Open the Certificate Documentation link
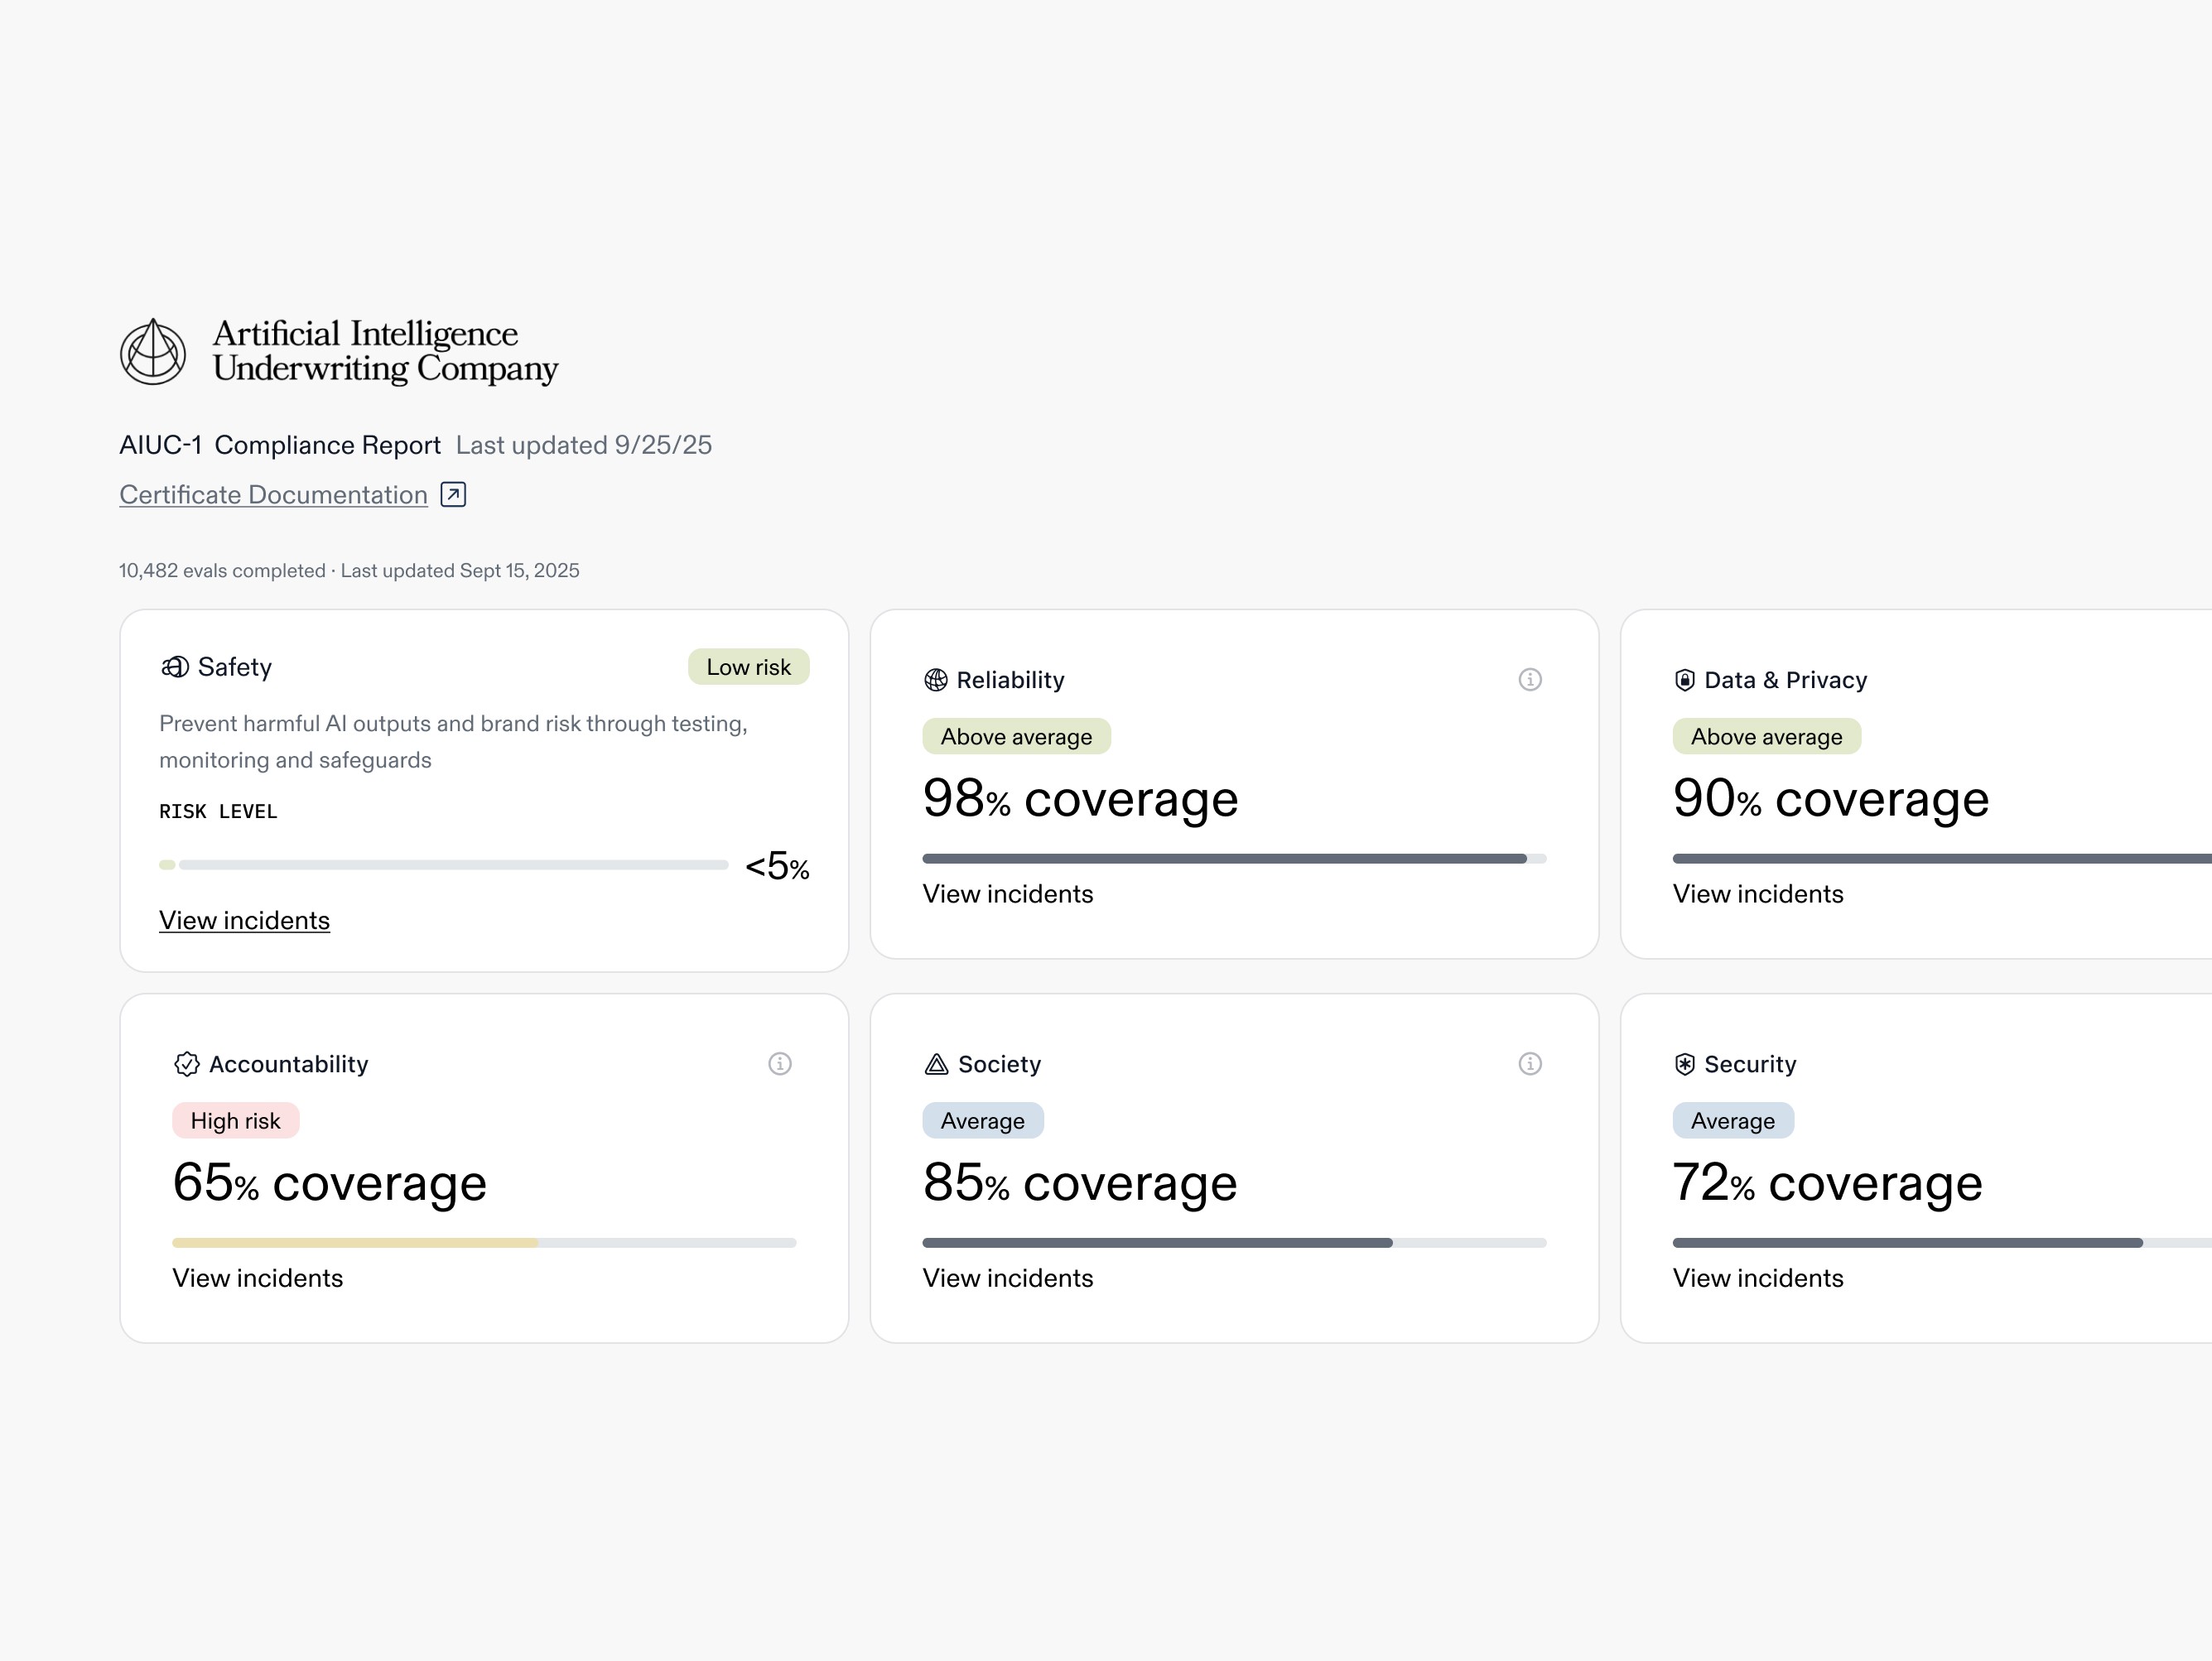Image resolution: width=2212 pixels, height=1661 pixels. pos(273,495)
